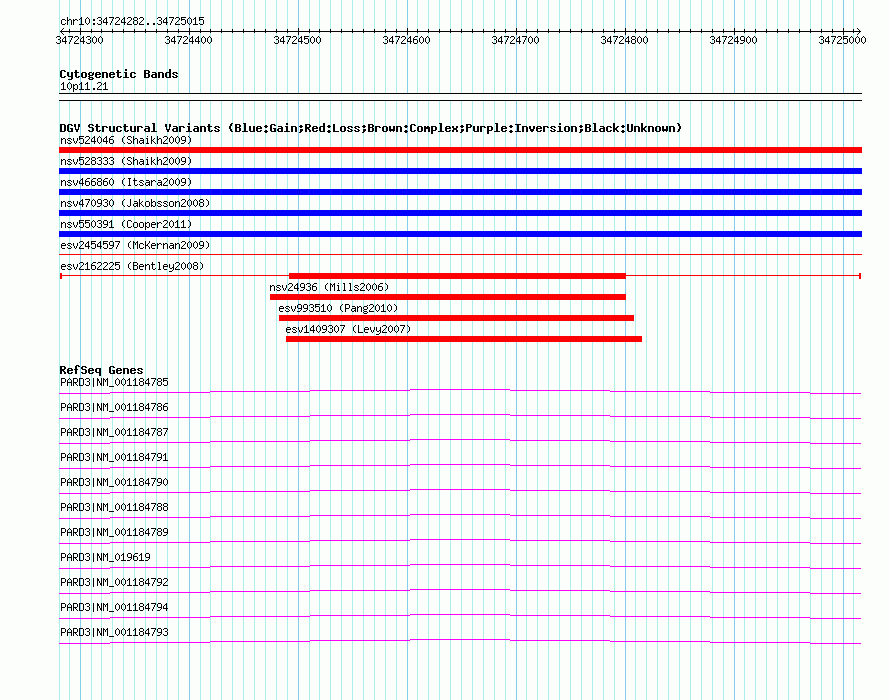Open transcript PARD3|NM_001184794

click(x=114, y=607)
